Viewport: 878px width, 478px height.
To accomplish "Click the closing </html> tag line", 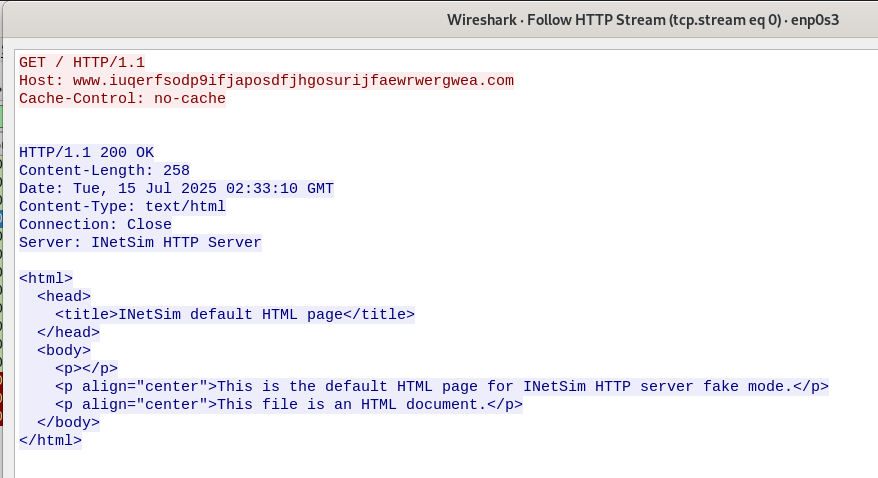I will click(50, 440).
